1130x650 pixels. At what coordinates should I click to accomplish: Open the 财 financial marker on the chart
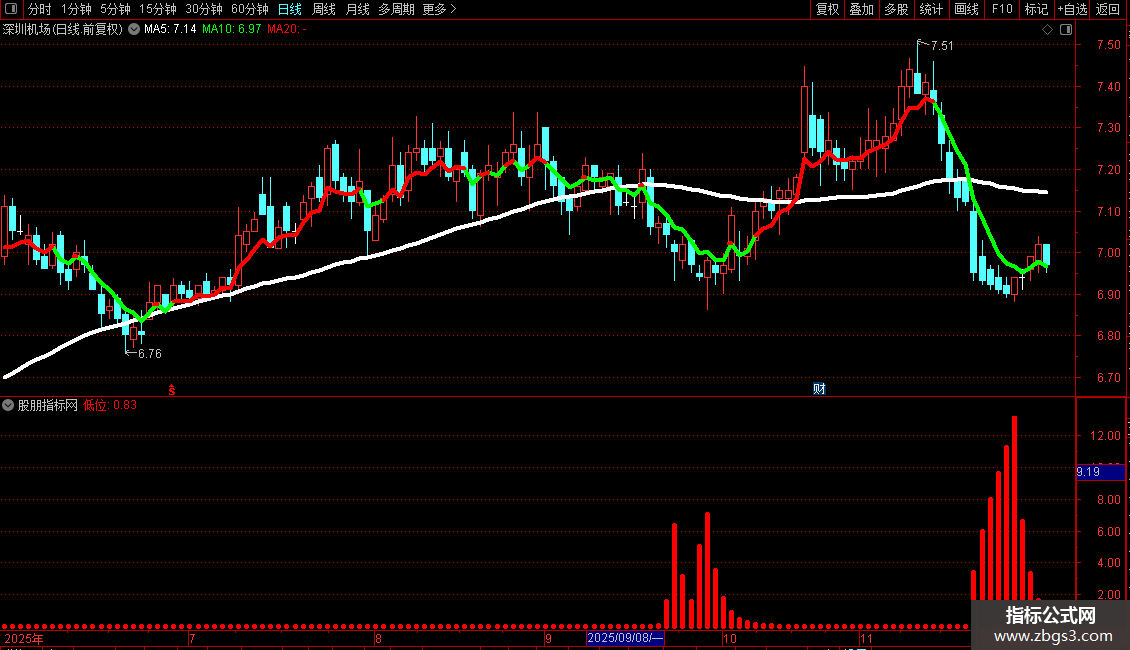pyautogui.click(x=819, y=389)
